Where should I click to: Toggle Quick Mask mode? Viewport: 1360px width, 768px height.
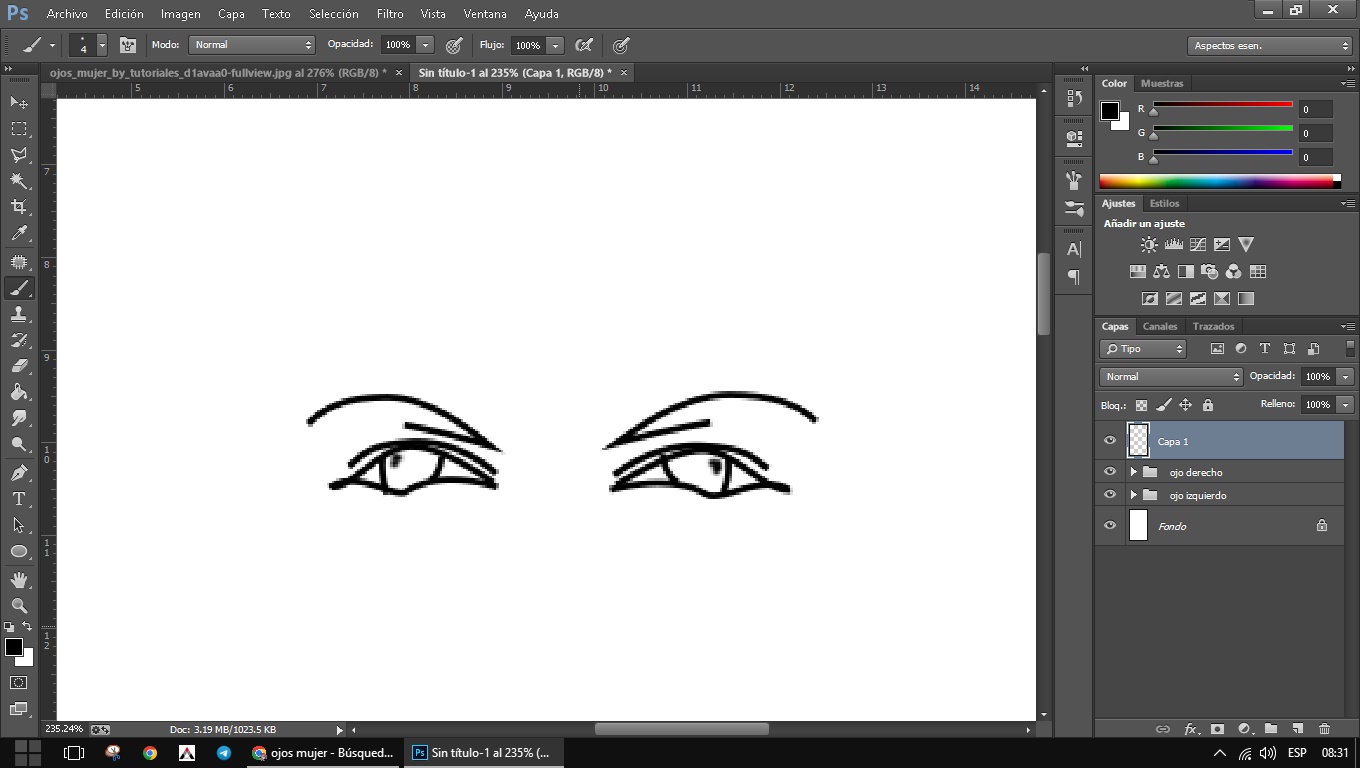pyautogui.click(x=19, y=682)
